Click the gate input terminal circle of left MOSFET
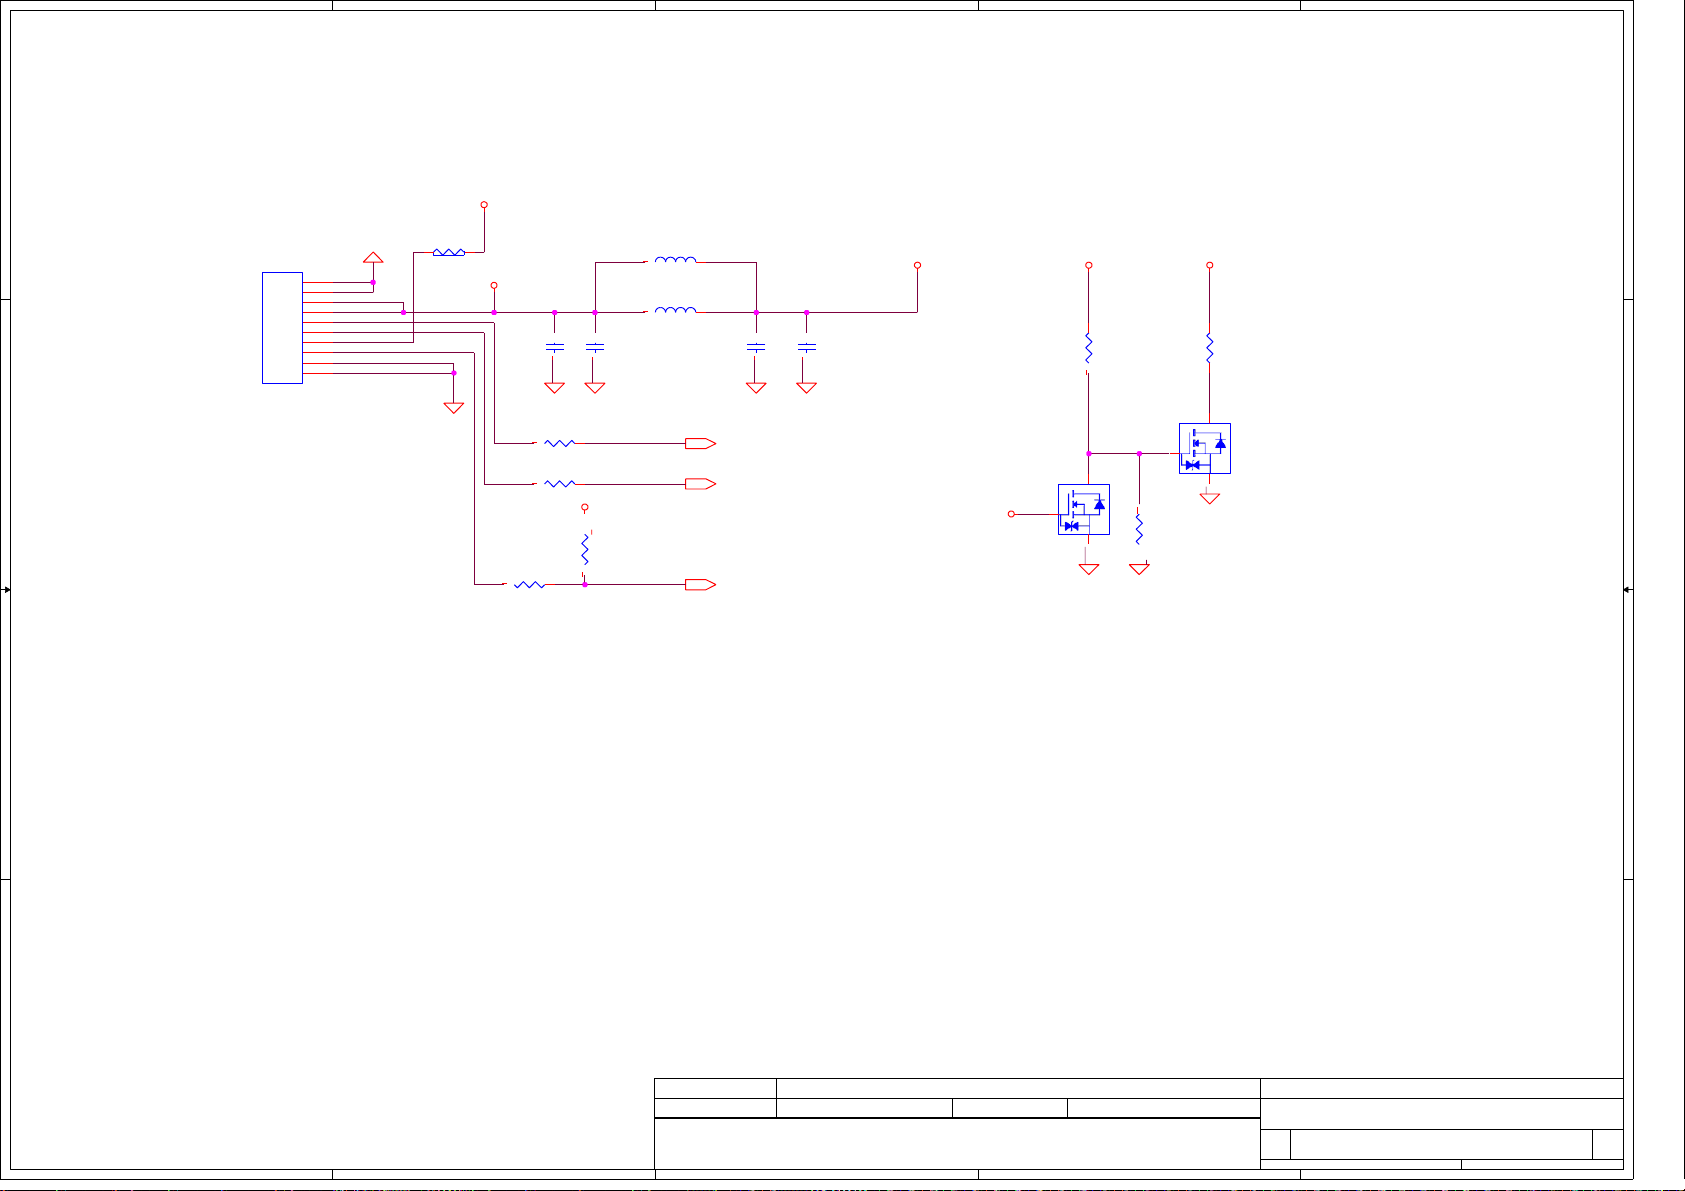This screenshot has height=1191, width=1685. 1011,514
